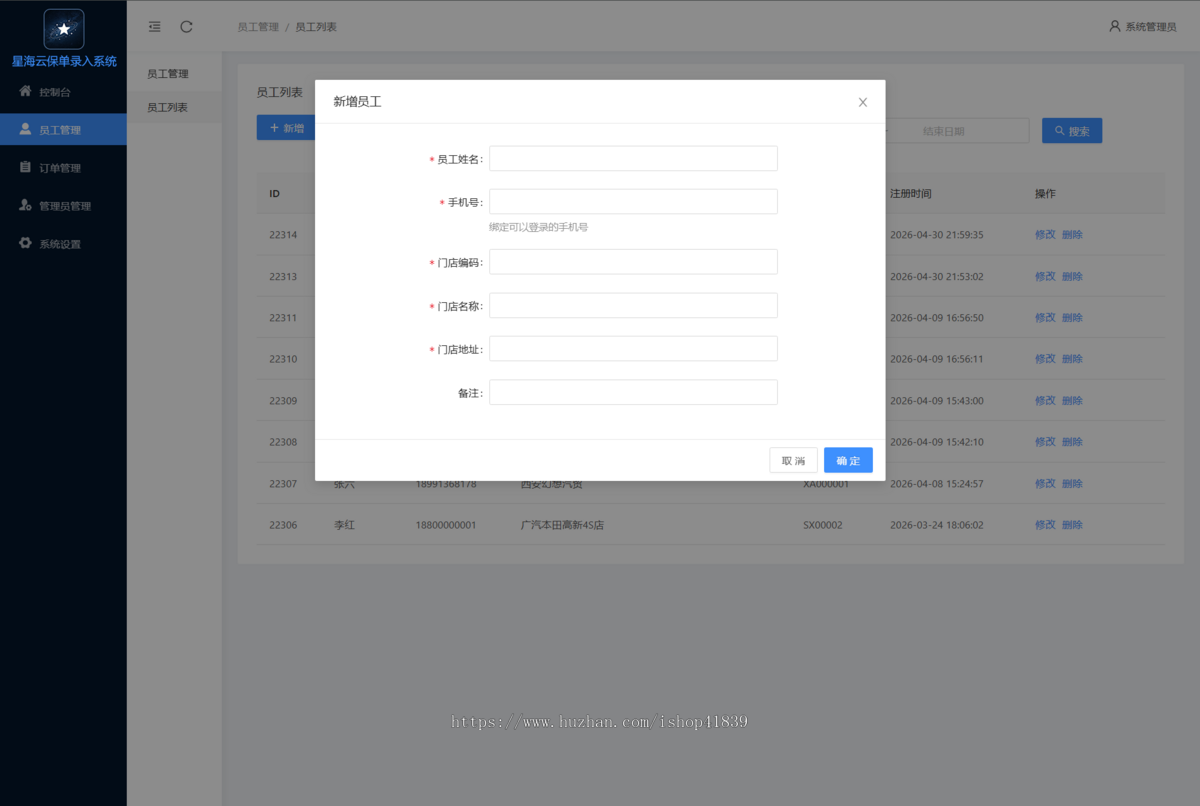This screenshot has height=806, width=1200.
Task: Click 删除 for row 22308
Action: coord(1072,442)
